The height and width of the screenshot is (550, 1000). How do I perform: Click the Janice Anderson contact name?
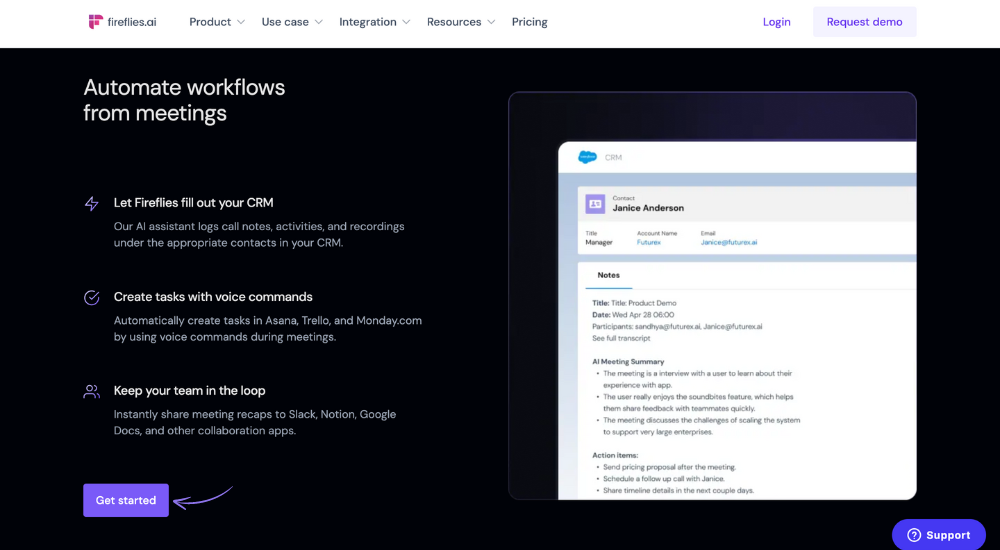(648, 208)
